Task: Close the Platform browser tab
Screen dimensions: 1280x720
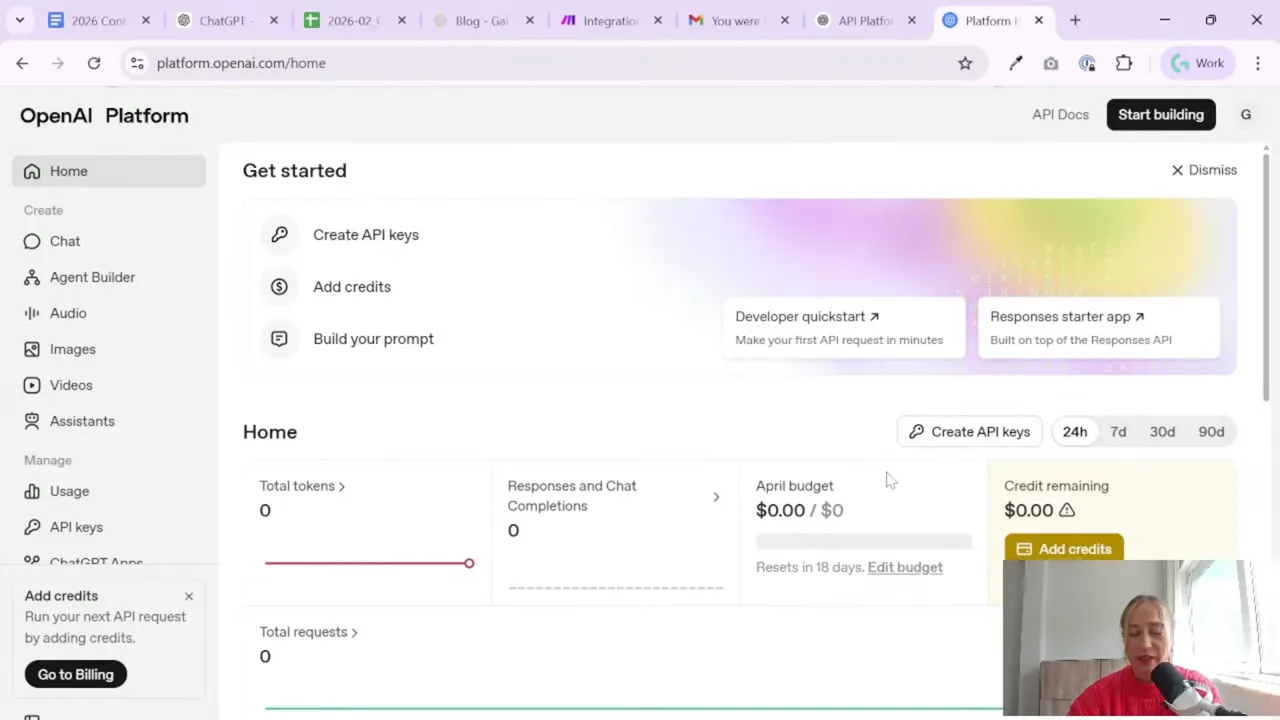Action: tap(1039, 20)
